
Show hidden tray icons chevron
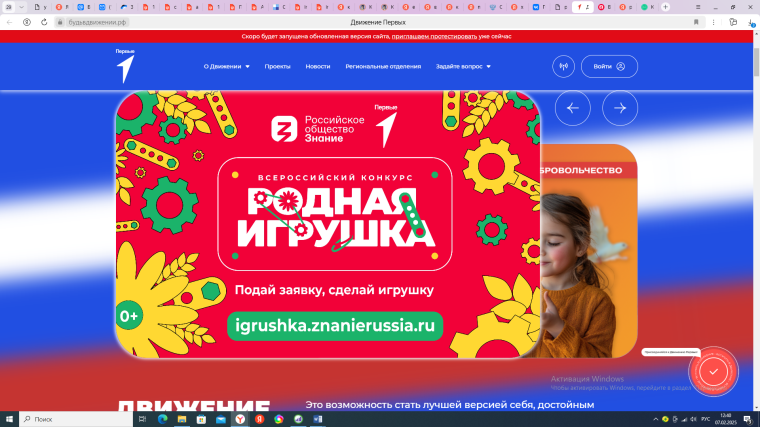(655, 419)
